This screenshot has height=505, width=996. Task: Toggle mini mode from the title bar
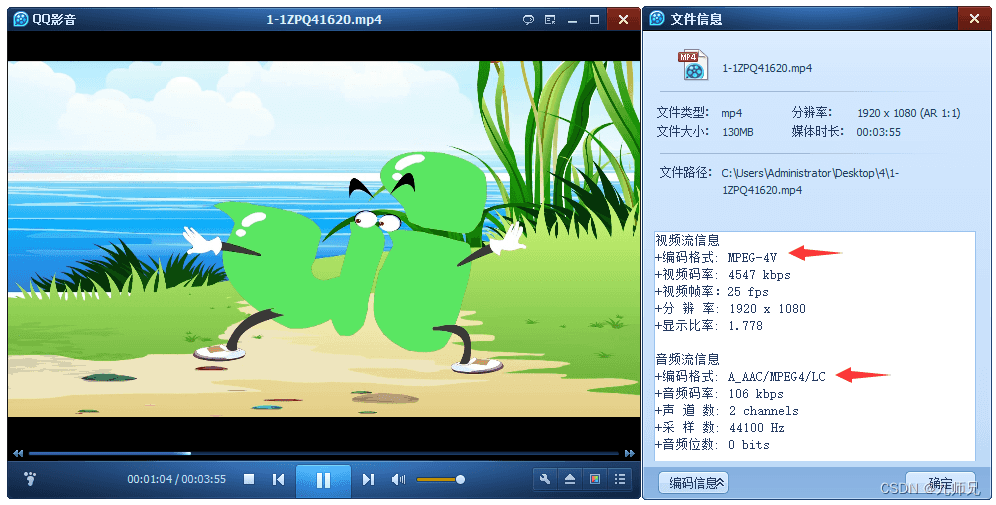click(x=551, y=19)
